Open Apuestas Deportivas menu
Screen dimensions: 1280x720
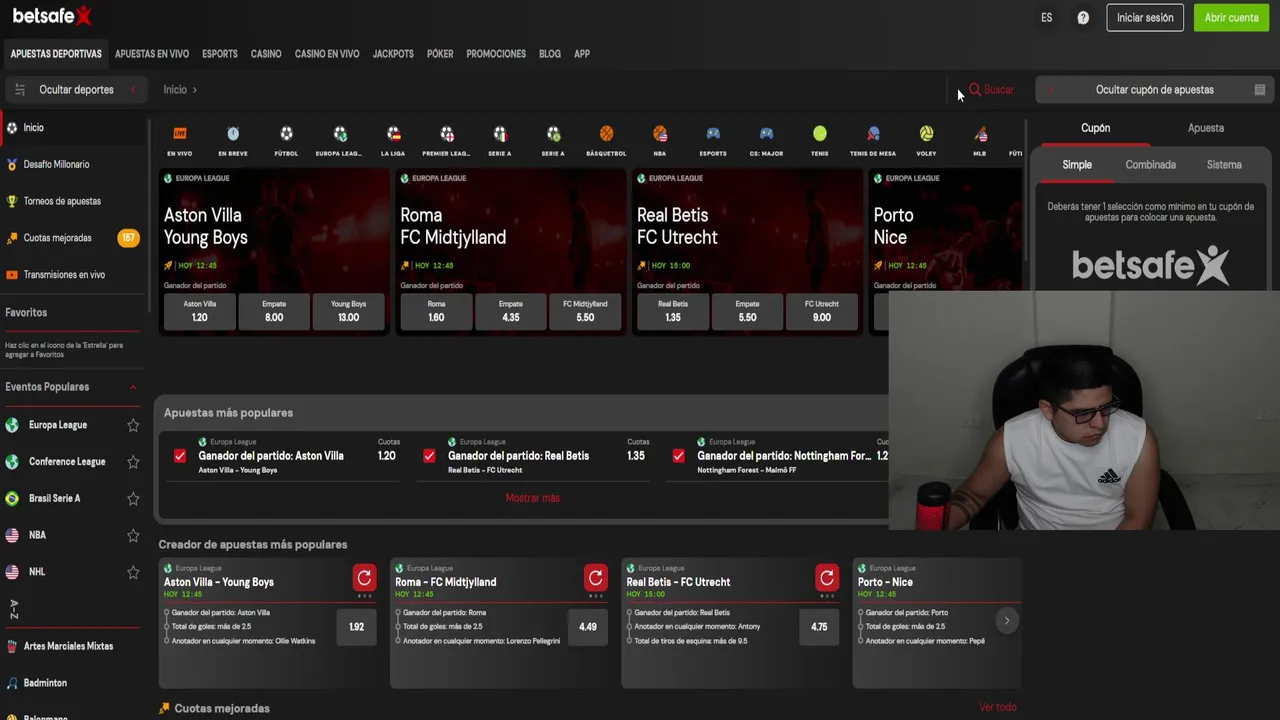pos(56,54)
